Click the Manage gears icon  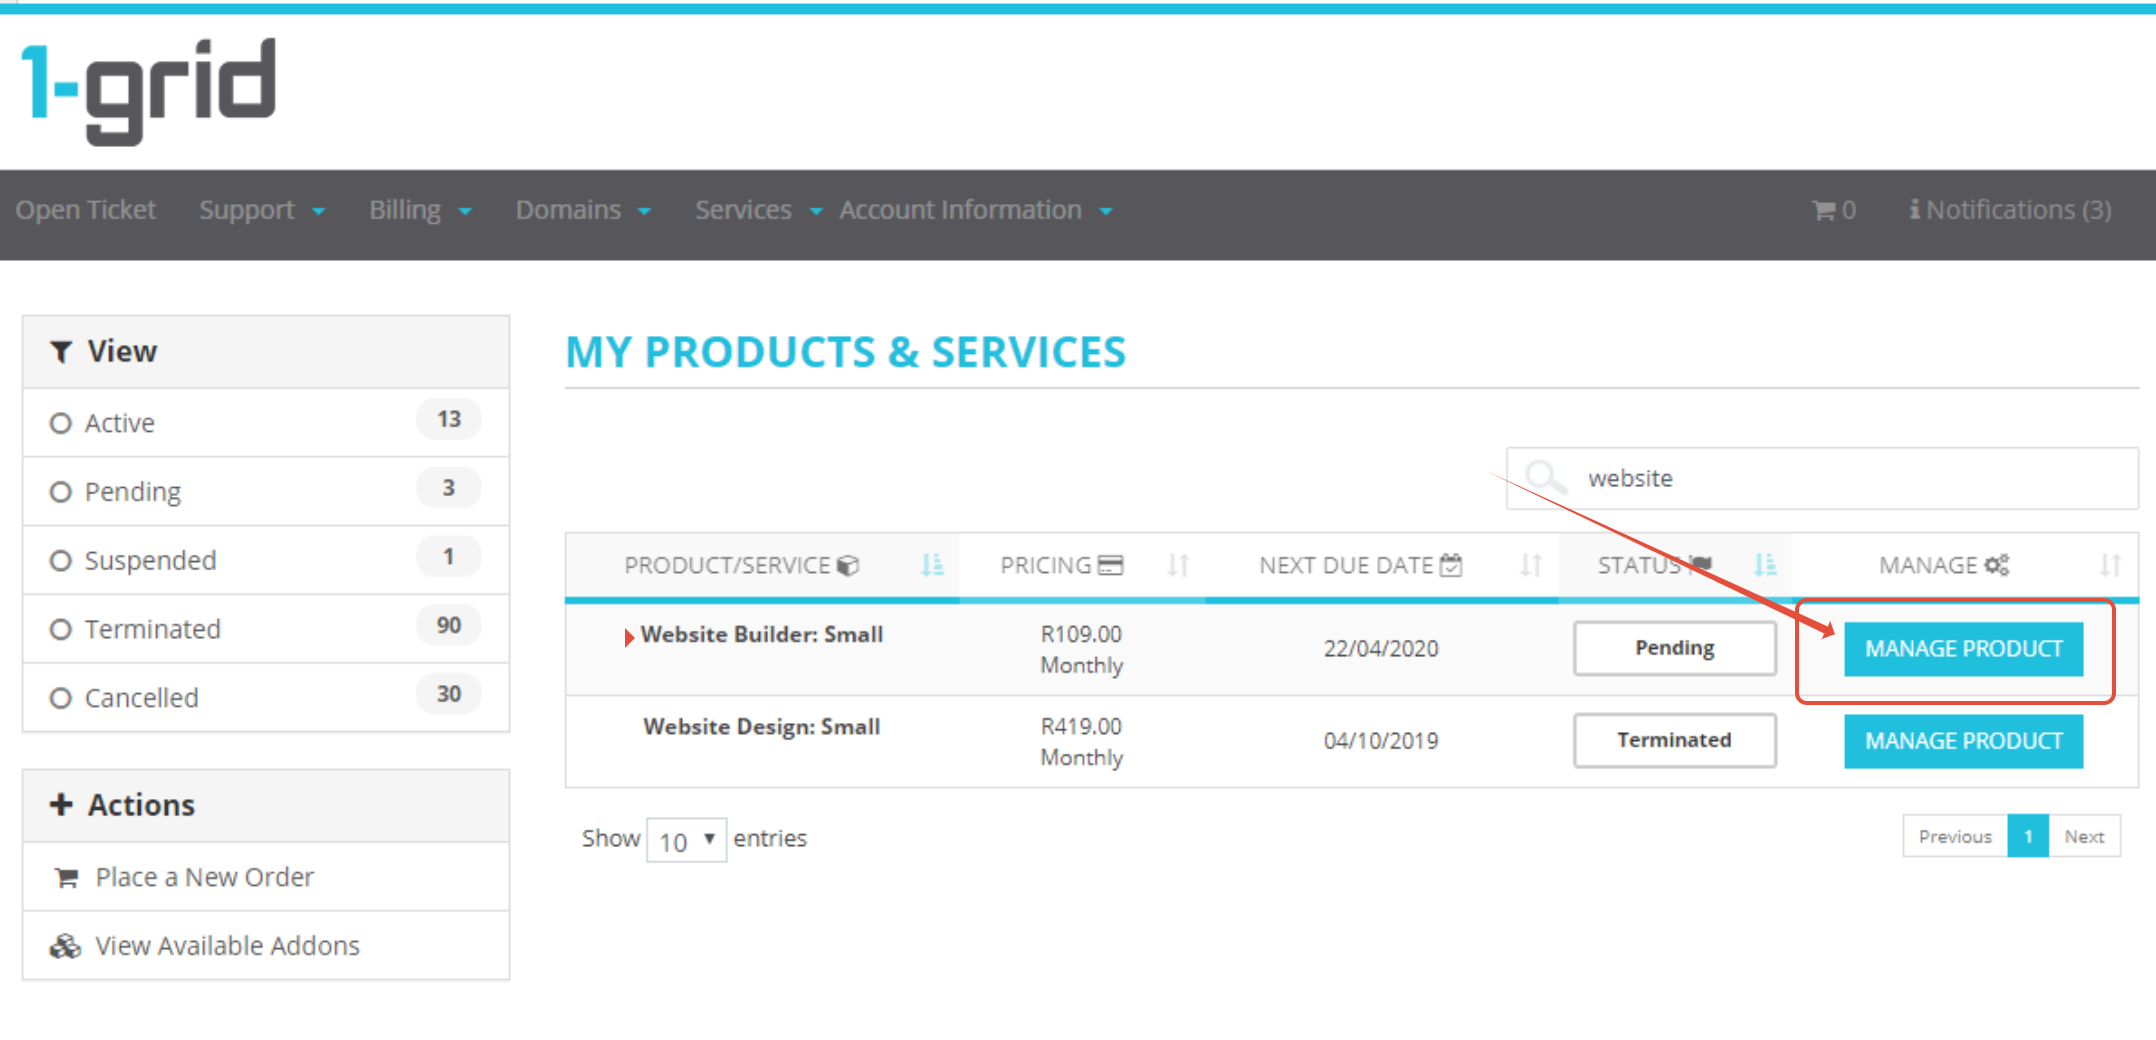1997,565
